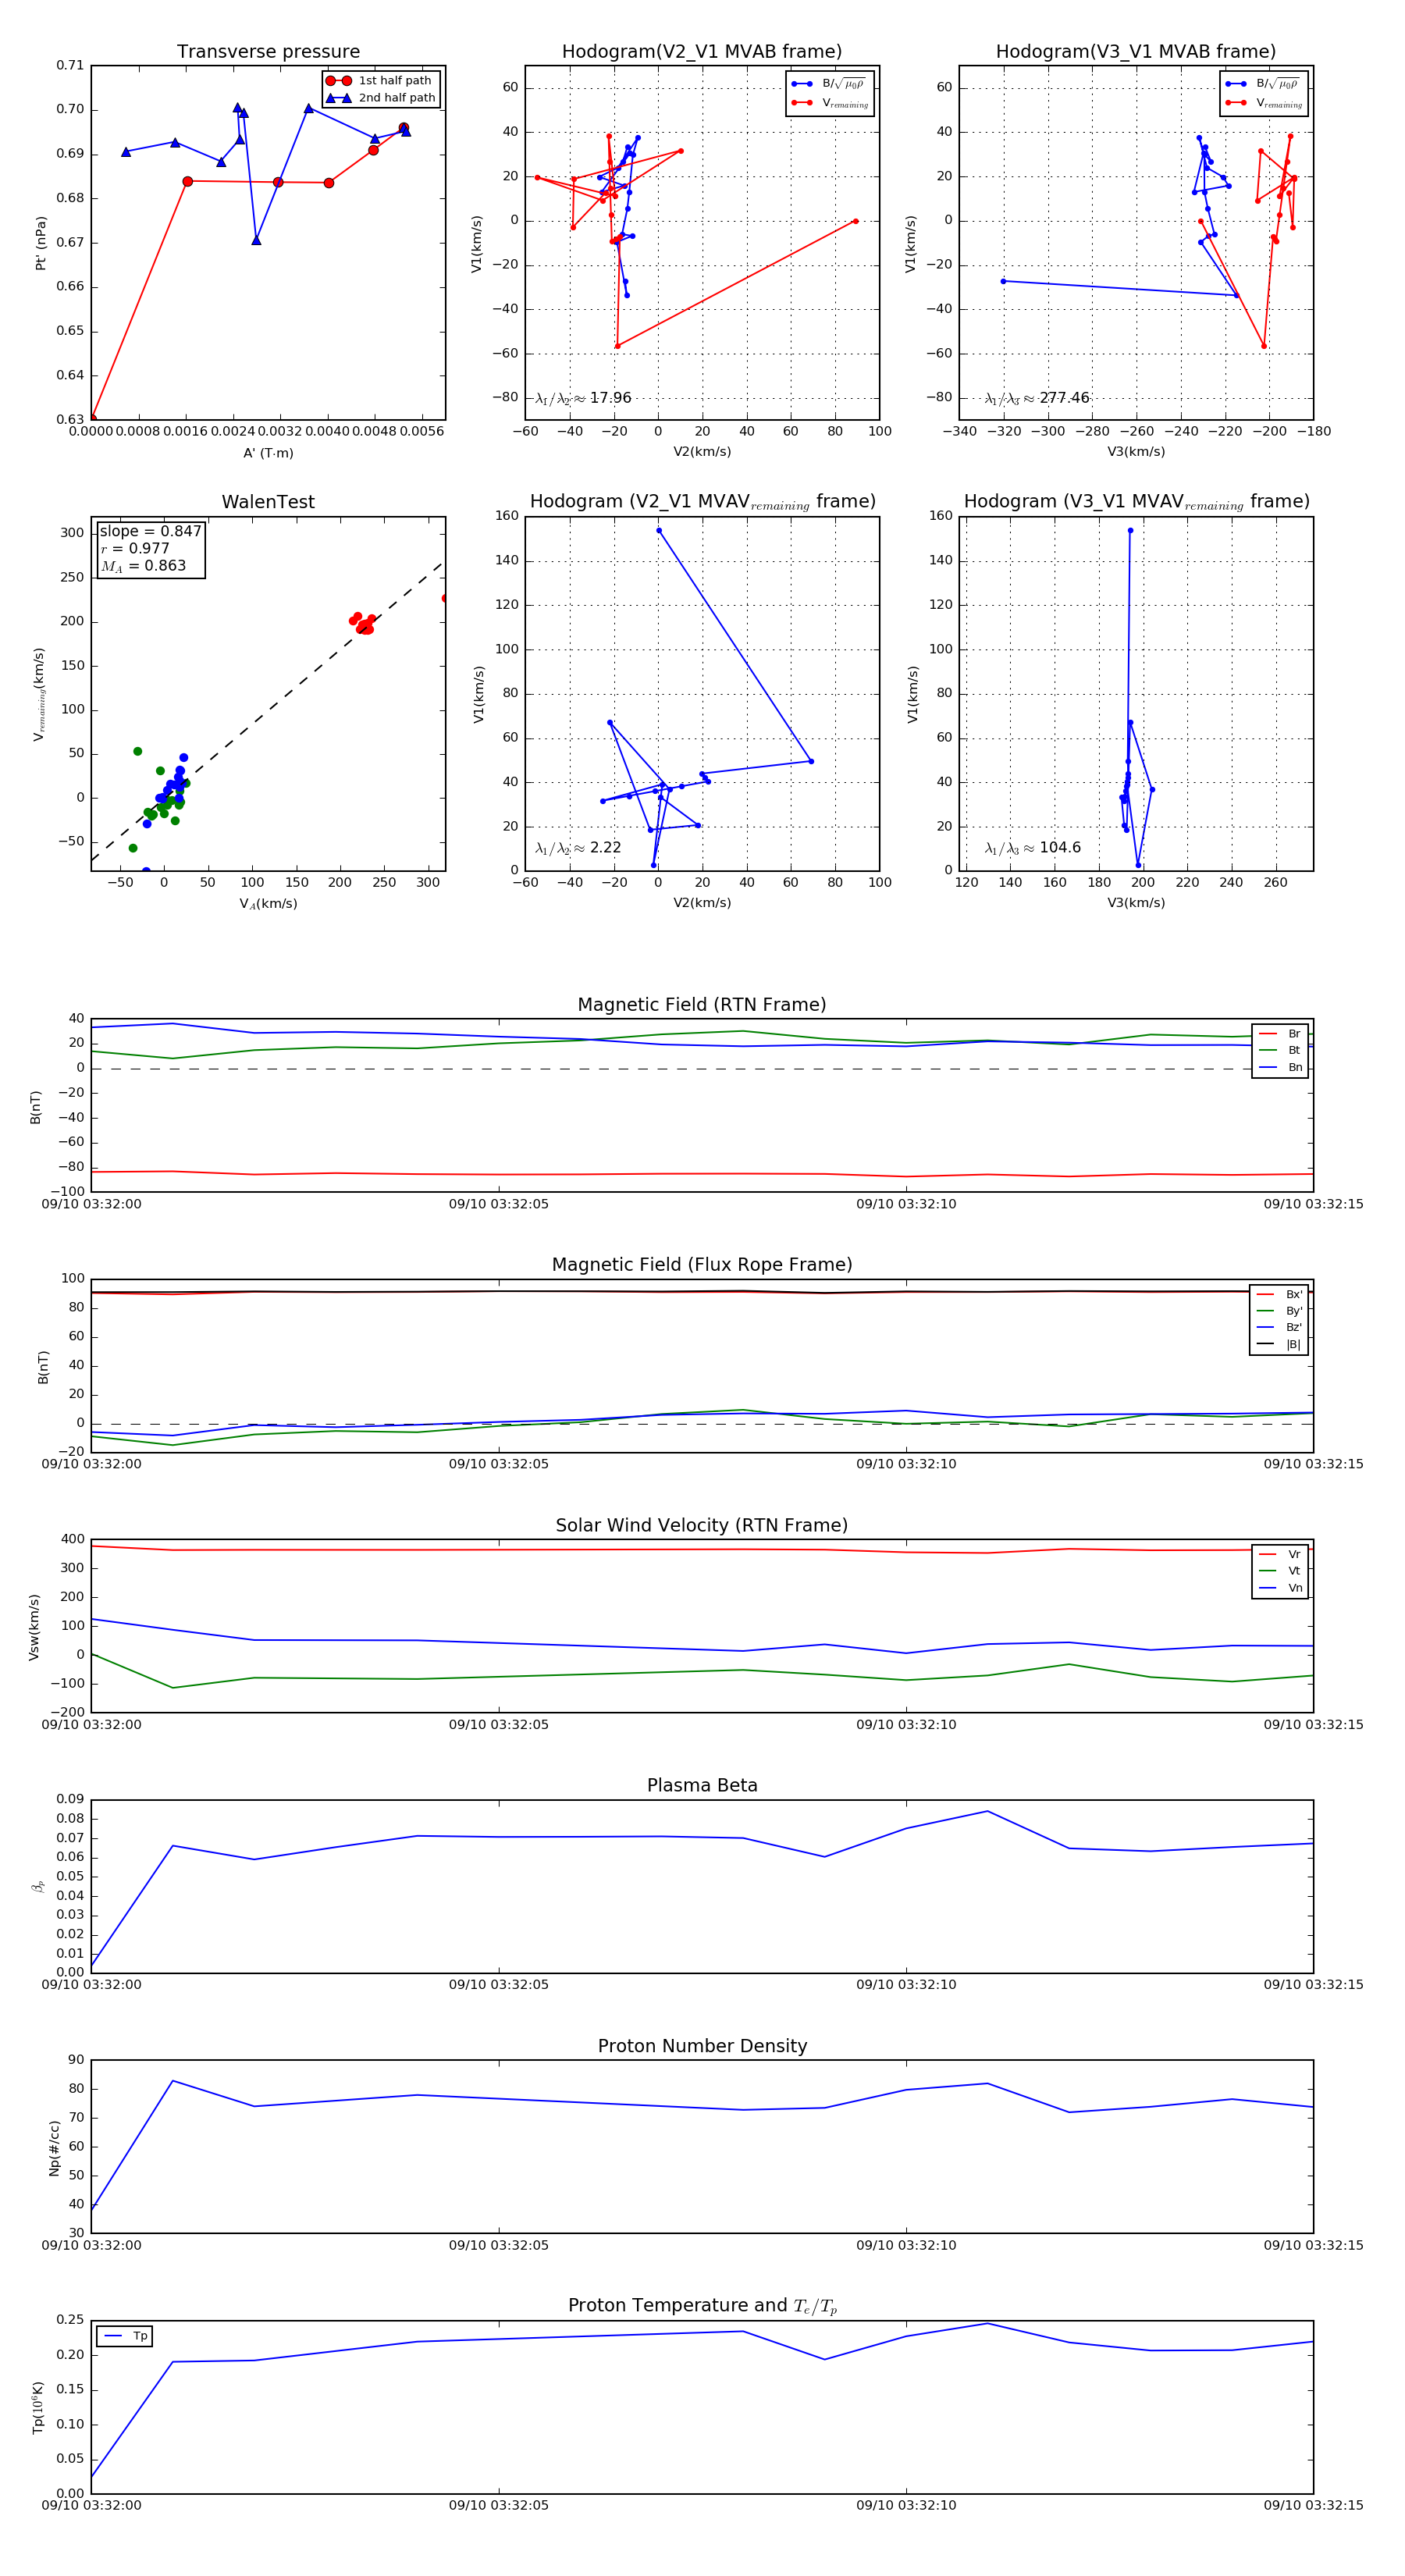Click the Pt' (nPa) axis label
Screen dimensions: 1405x2576
[40, 243]
